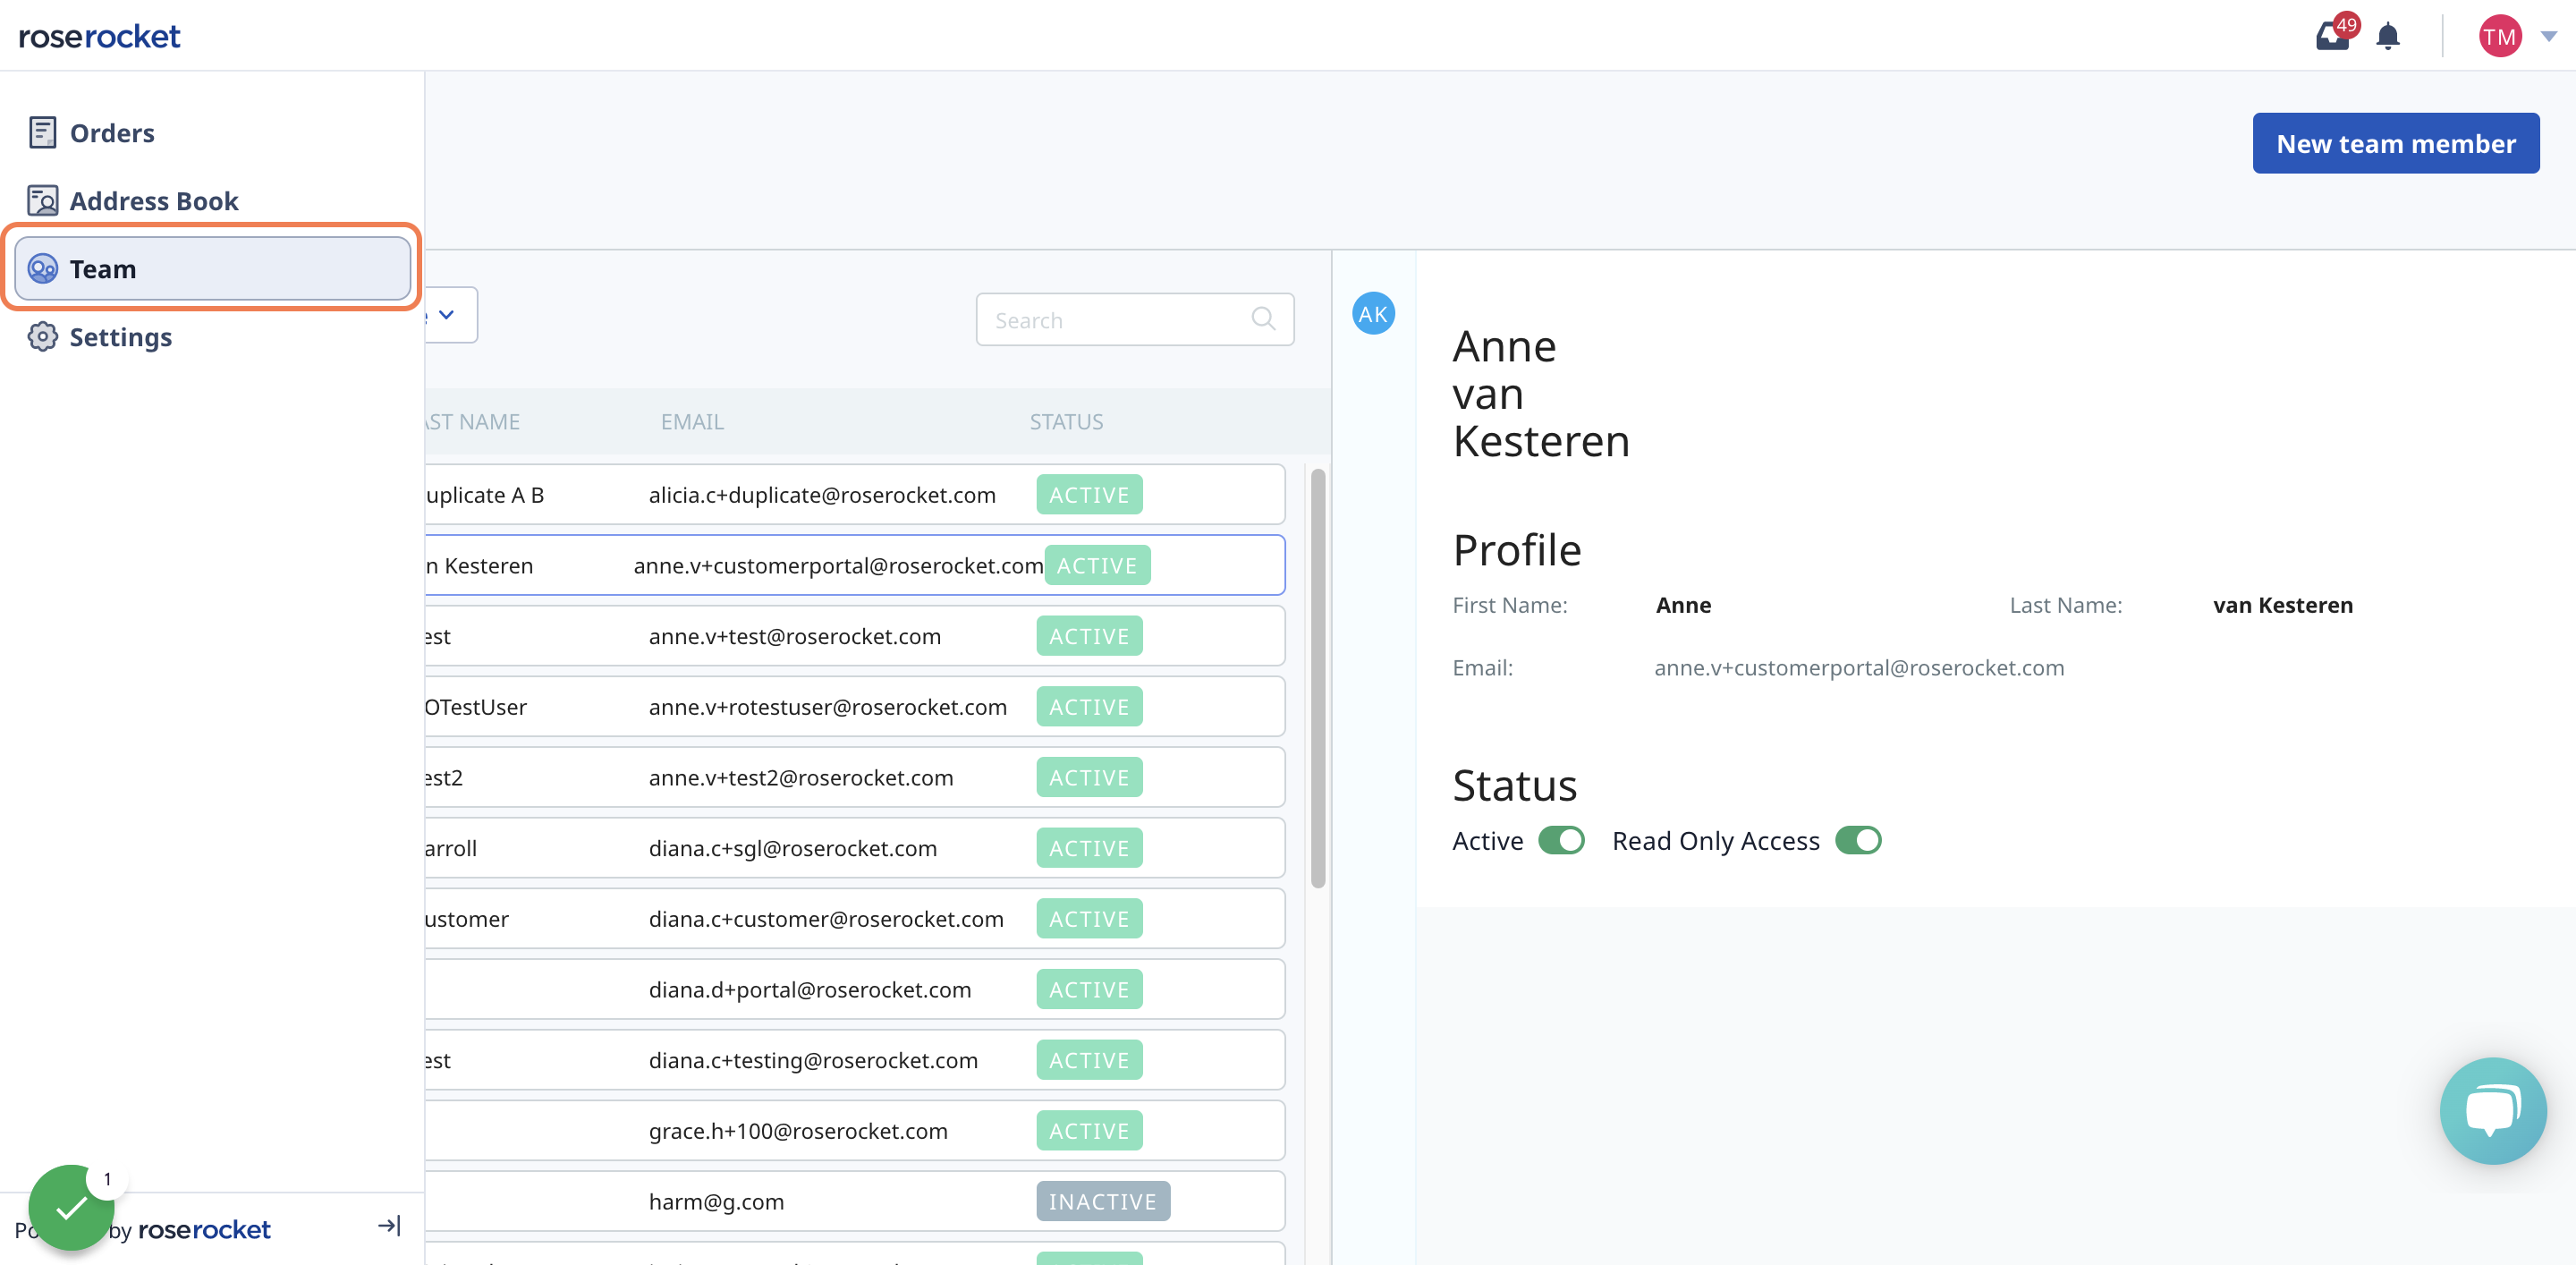Viewport: 2576px width, 1265px height.
Task: Click the Team icon in sidebar
Action: point(42,268)
